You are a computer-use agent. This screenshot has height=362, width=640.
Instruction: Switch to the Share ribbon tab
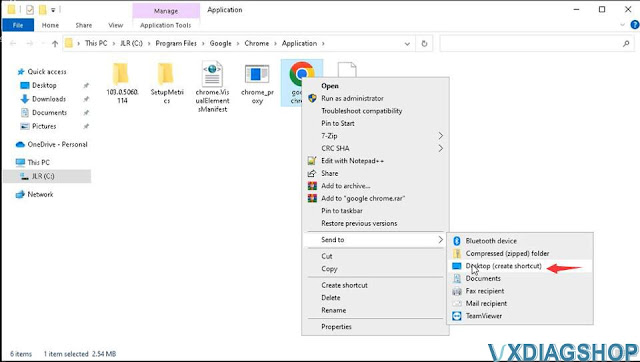coord(84,25)
